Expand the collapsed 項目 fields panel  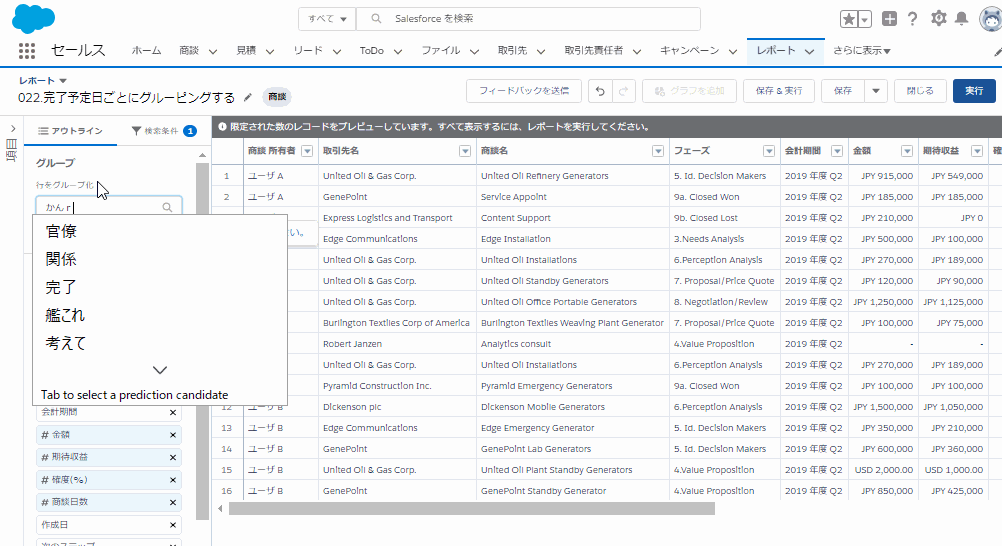12,130
